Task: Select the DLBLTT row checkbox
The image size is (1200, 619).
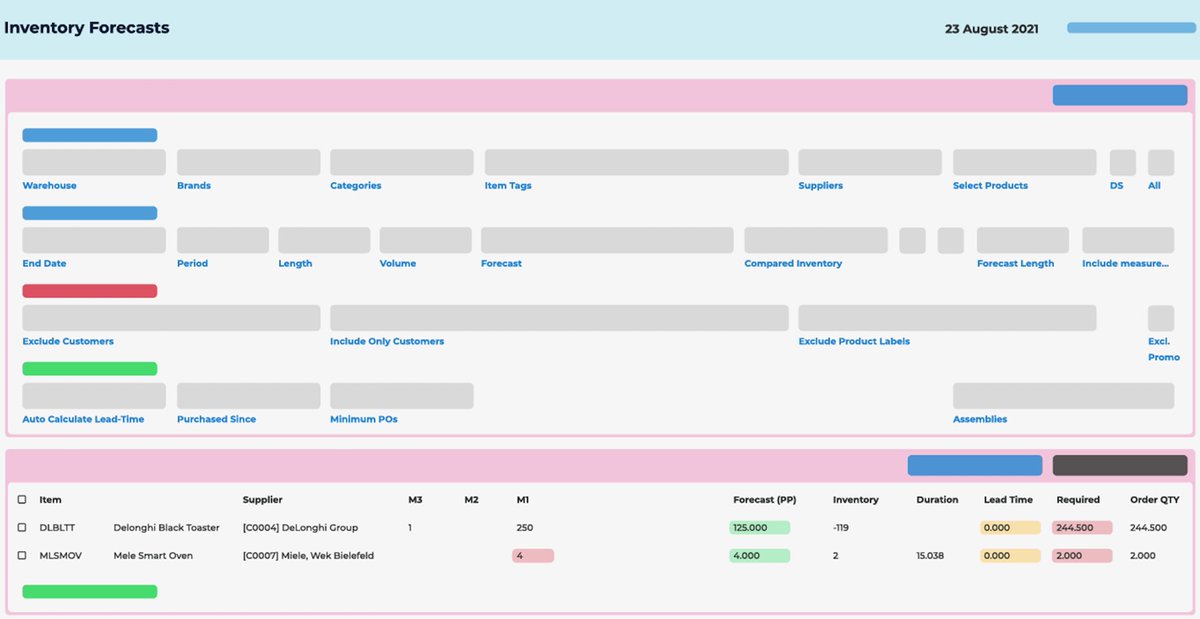Action: (x=22, y=527)
